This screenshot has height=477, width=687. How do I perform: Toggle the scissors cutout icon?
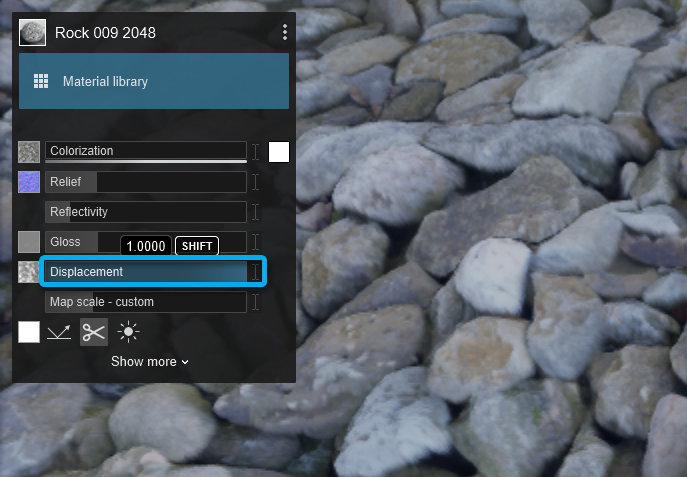[x=94, y=332]
